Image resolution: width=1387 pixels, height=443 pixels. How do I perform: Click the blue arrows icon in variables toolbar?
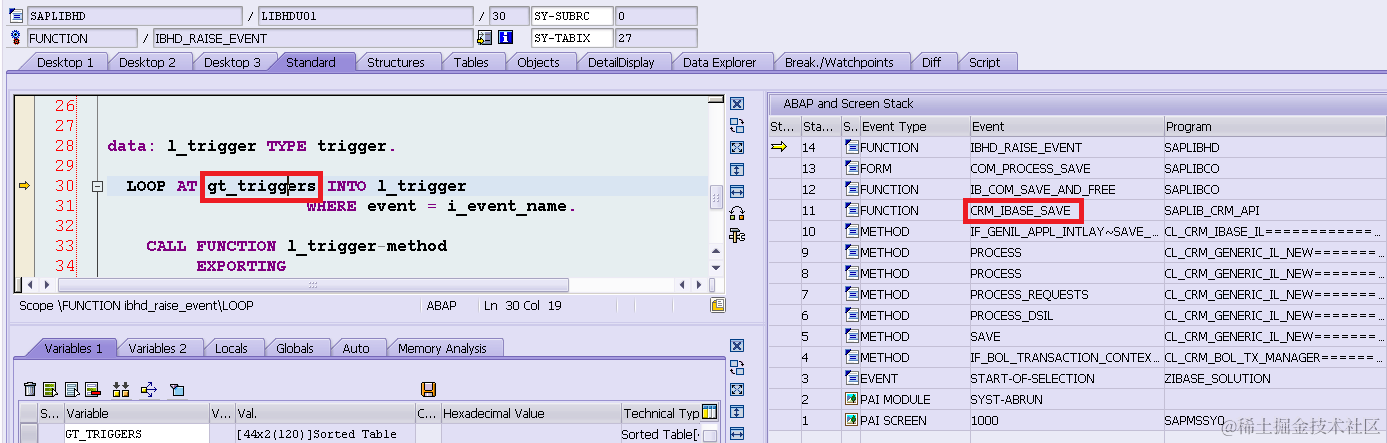click(x=149, y=389)
